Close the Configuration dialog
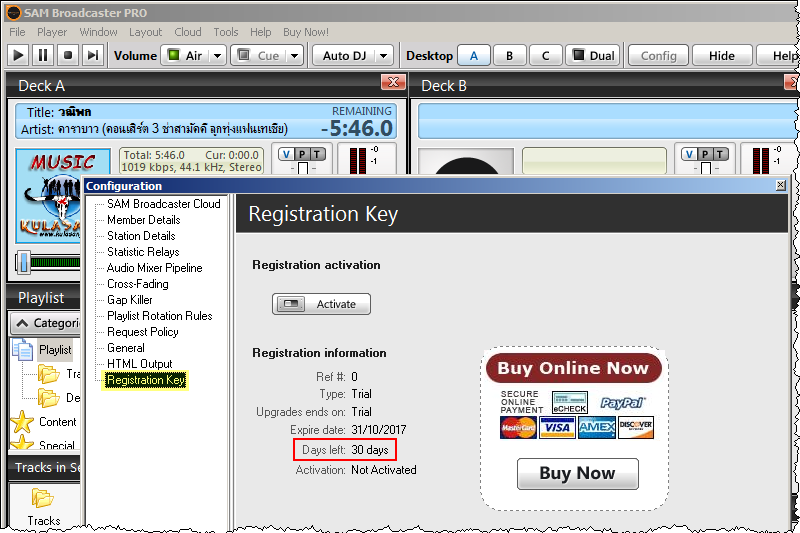The image size is (800, 533). pos(781,186)
